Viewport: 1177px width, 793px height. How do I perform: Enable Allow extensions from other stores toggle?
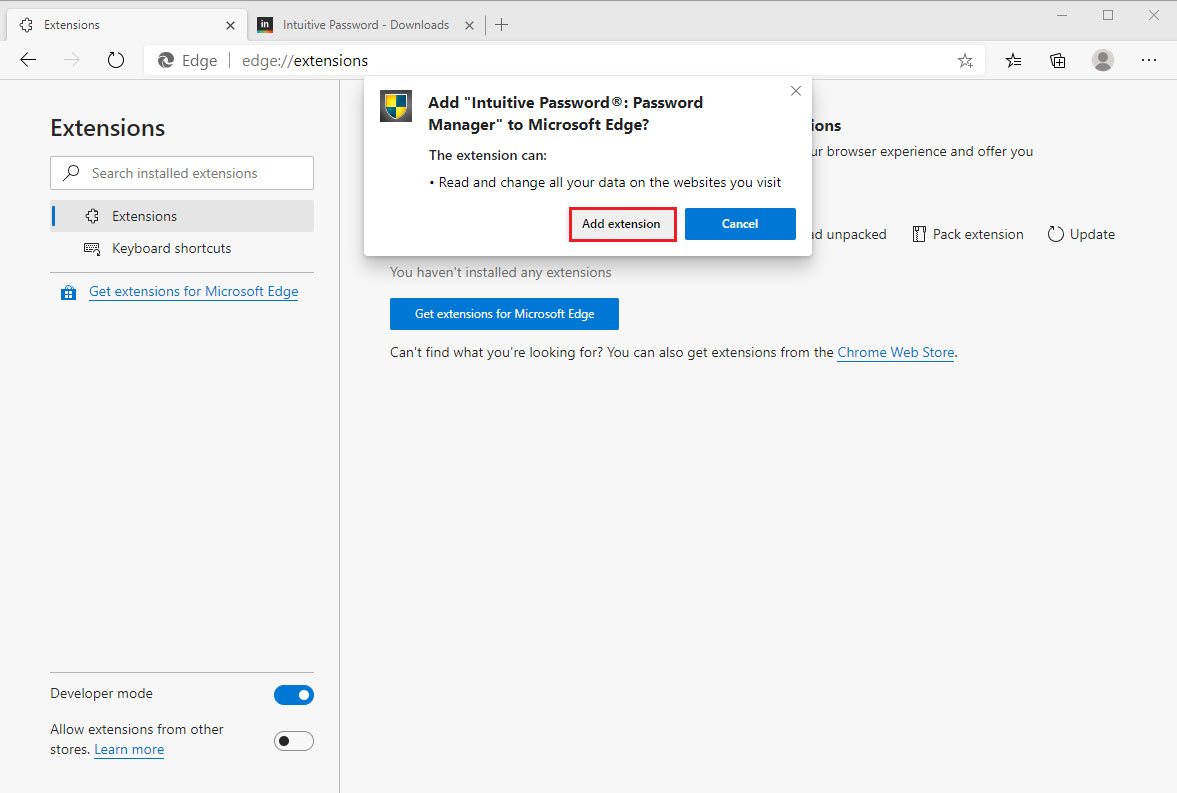click(293, 741)
